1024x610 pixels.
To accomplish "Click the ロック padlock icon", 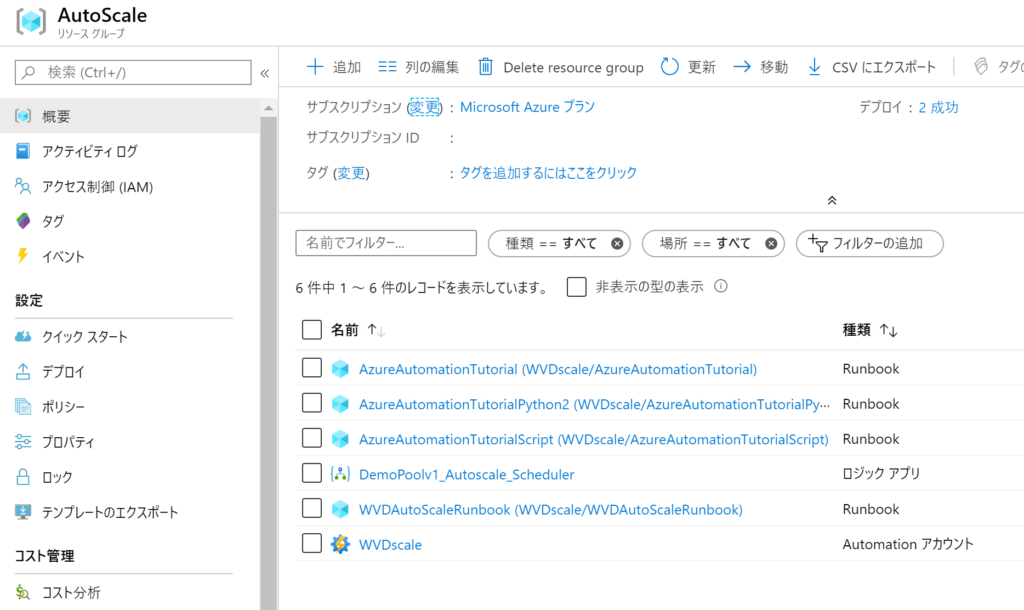I will coord(23,477).
